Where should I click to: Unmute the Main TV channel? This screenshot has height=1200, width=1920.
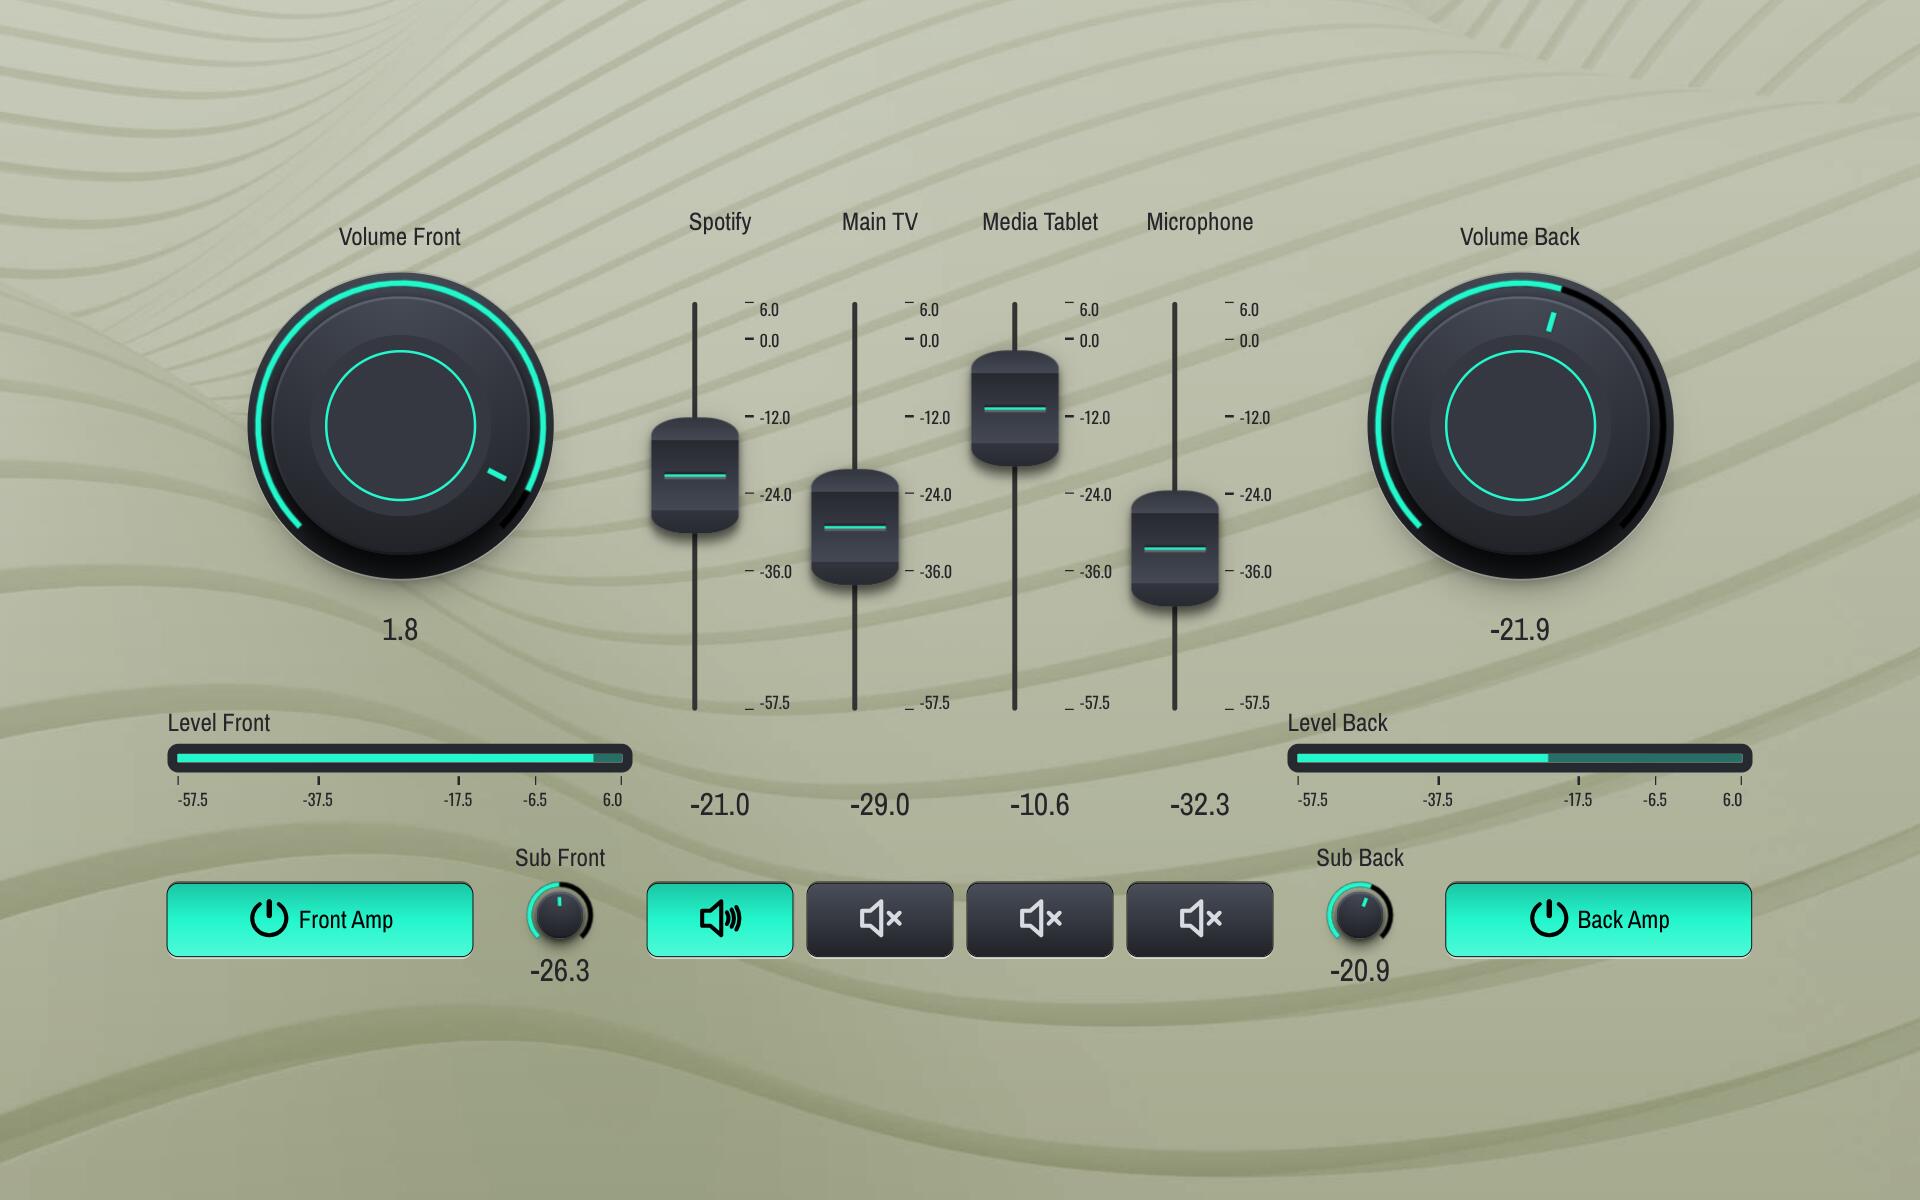(879, 919)
